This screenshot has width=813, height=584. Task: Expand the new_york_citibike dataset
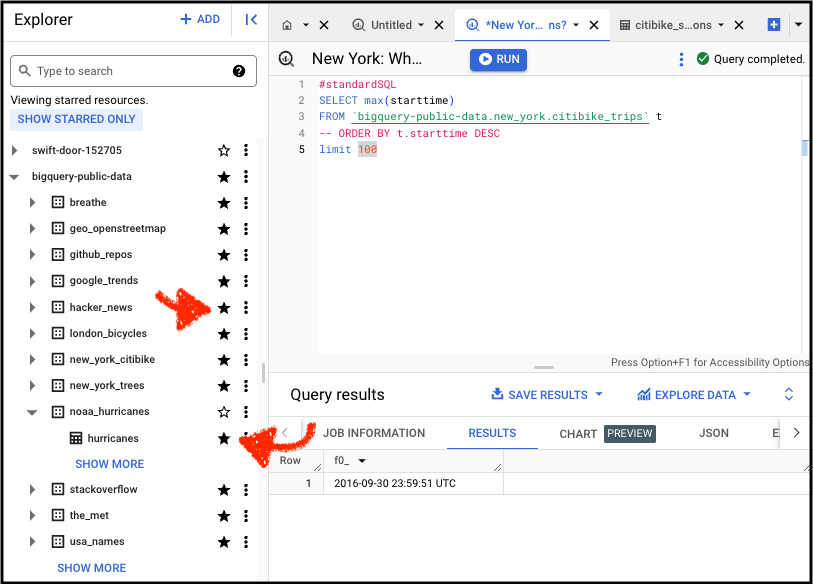tap(32, 359)
